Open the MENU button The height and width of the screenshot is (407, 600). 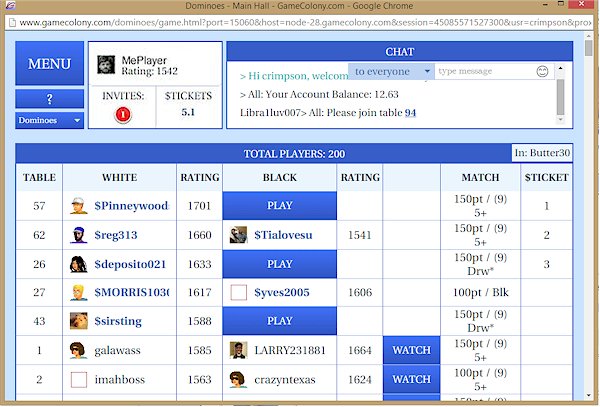click(49, 63)
